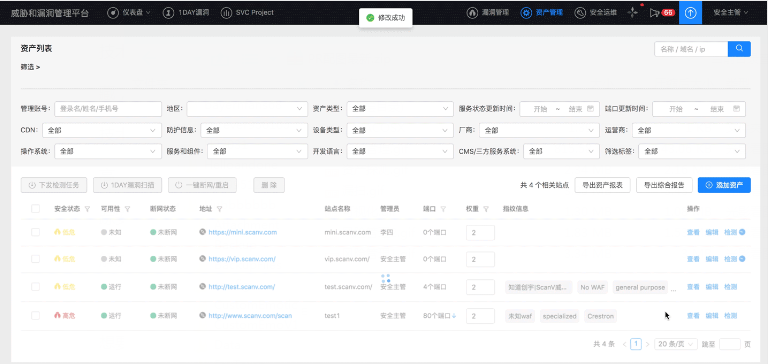
Task: Check the www.scanv.com/scan row checkbox
Action: tap(35, 315)
